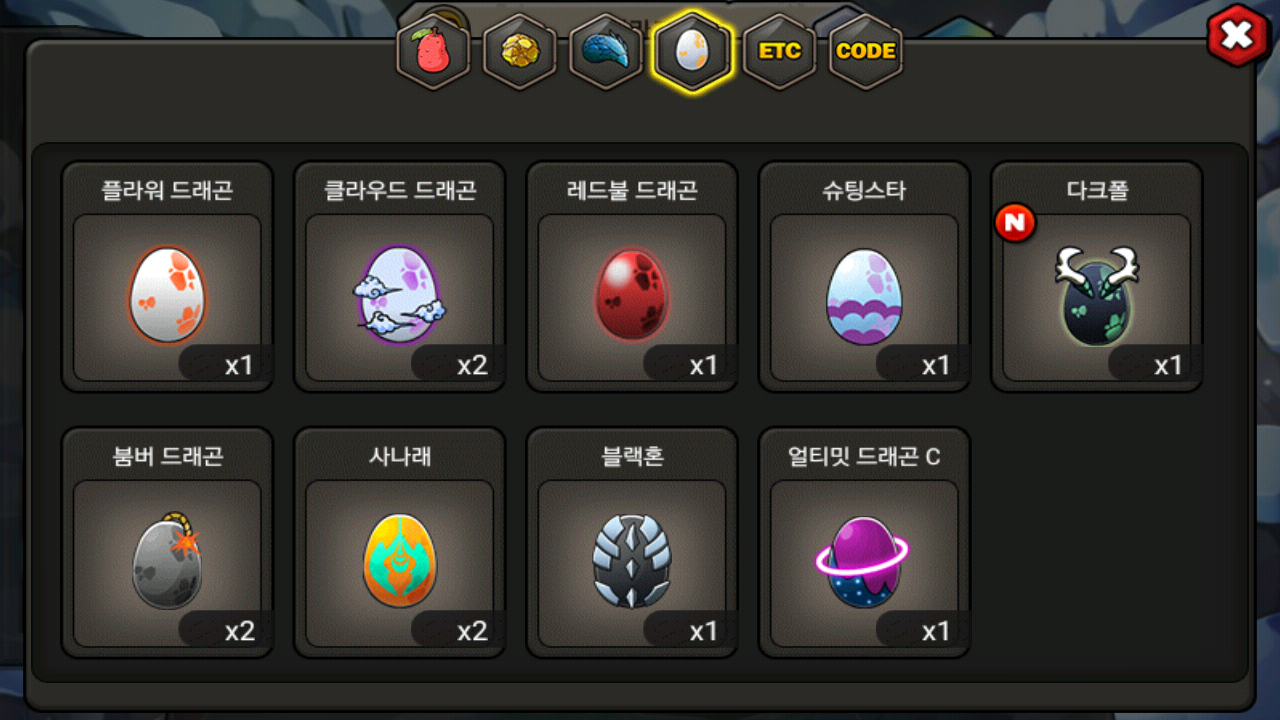Select the 붐버 드래곤 bomb egg

[167, 560]
